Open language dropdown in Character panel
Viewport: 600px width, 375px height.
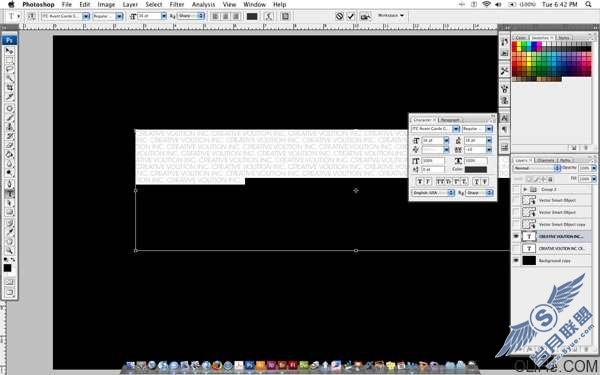coord(433,193)
